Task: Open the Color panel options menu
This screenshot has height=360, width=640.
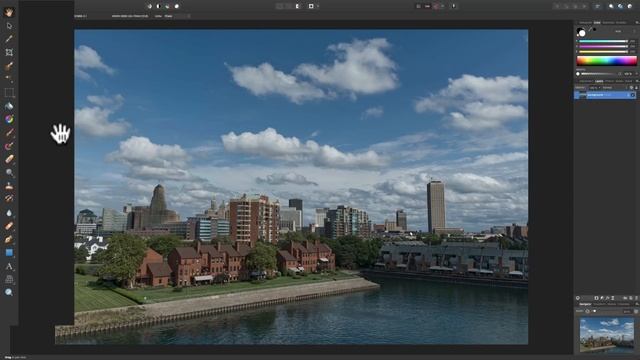Action: pos(637,22)
